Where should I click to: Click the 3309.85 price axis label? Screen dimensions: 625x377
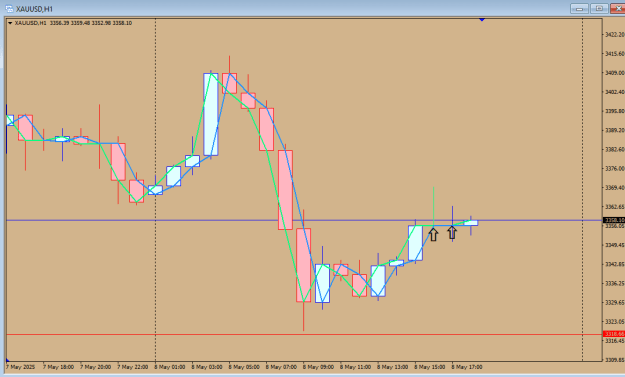615,360
